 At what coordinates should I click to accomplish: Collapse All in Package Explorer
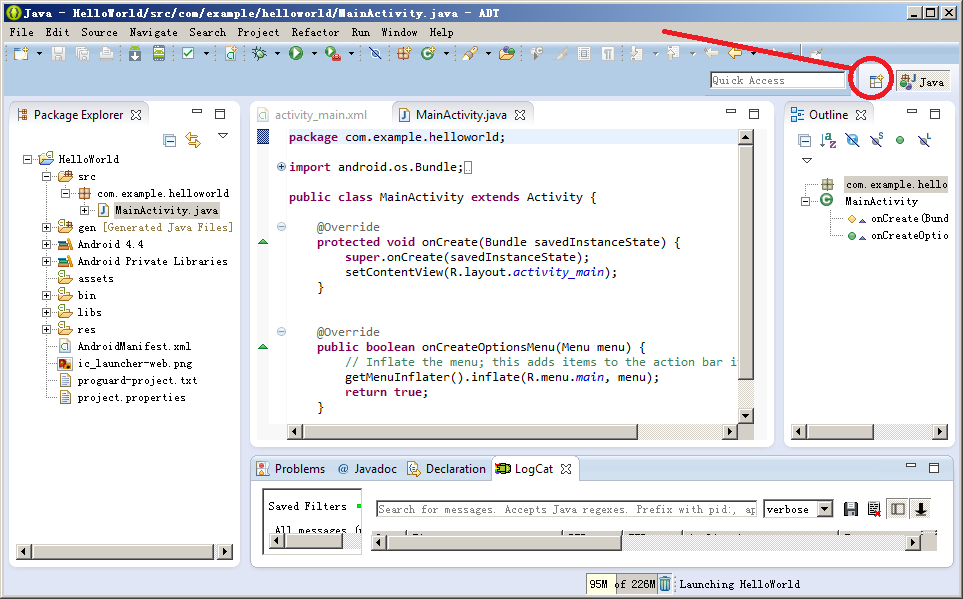[170, 141]
